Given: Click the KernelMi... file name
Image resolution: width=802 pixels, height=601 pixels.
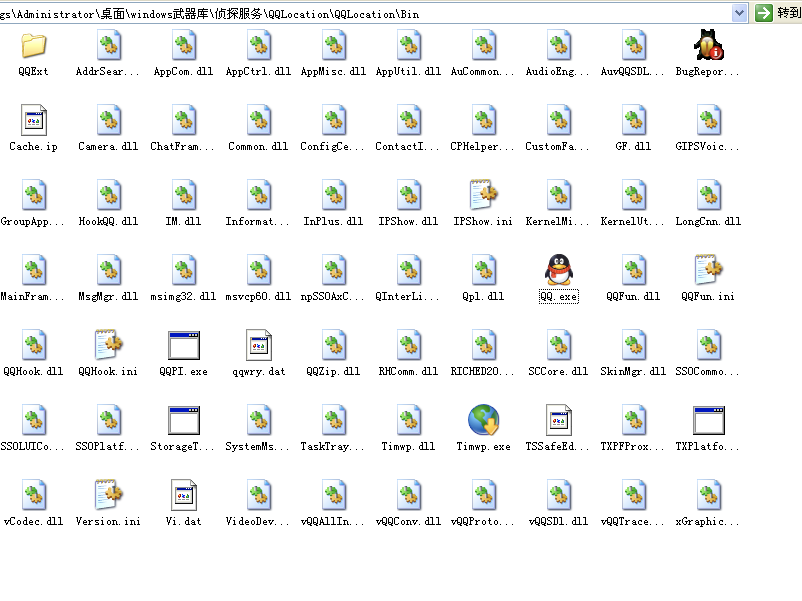Looking at the screenshot, I should pos(558,221).
